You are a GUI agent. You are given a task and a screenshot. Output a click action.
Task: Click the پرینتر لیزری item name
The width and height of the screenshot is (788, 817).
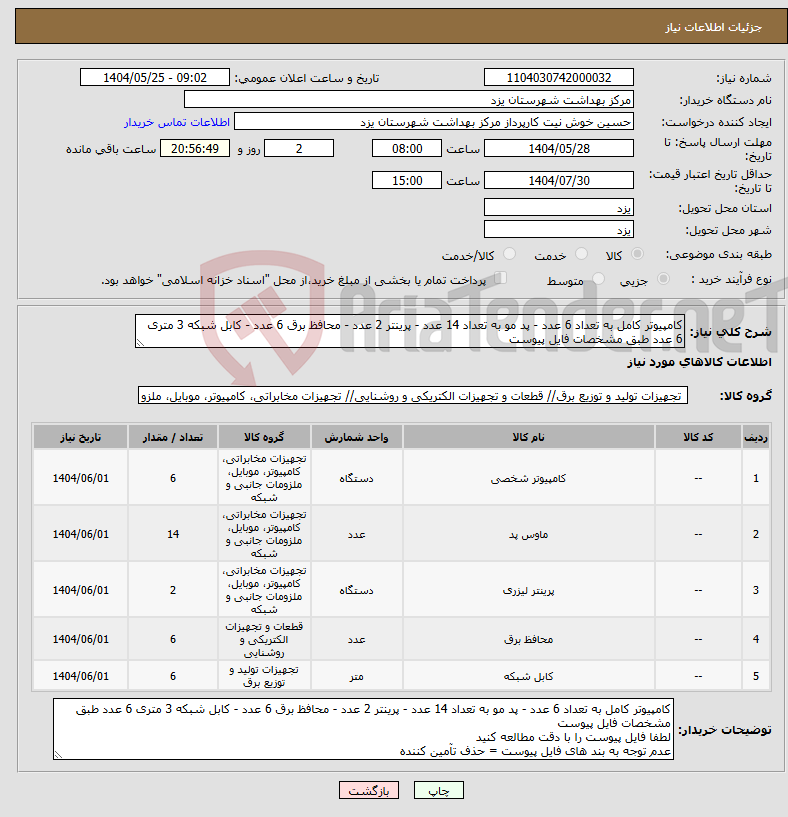pos(528,590)
